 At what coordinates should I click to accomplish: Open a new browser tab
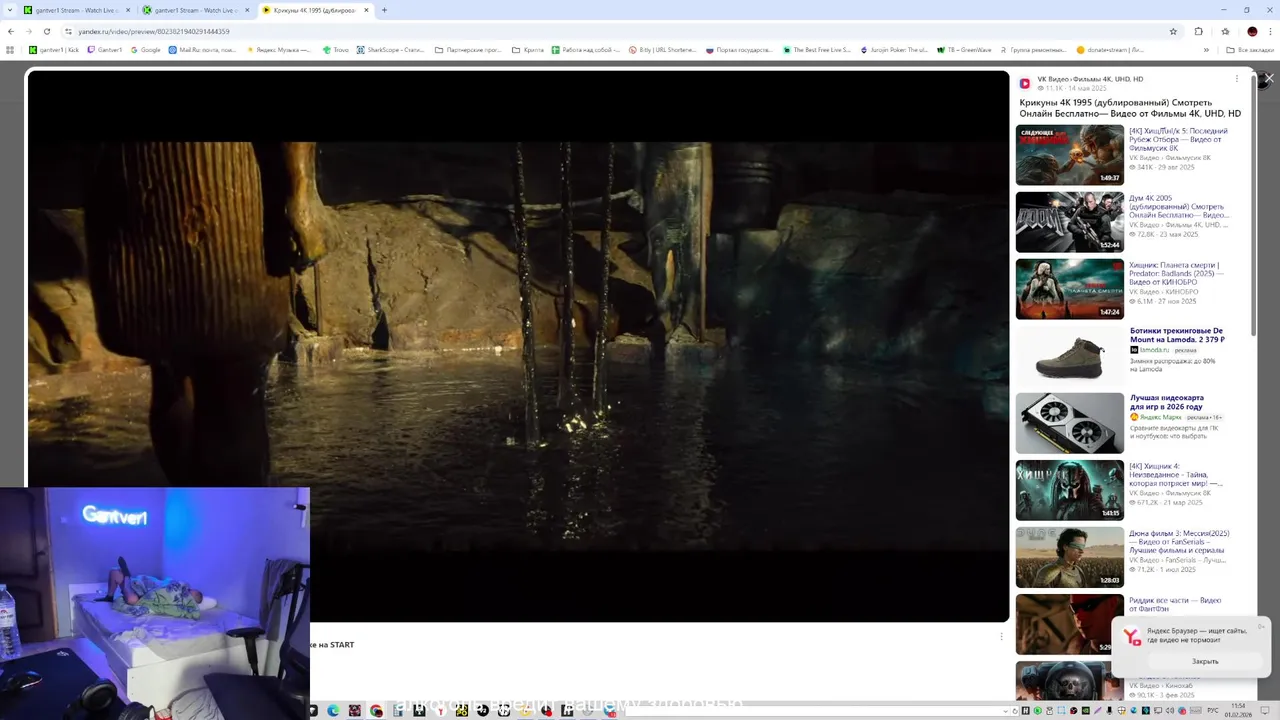click(x=384, y=10)
